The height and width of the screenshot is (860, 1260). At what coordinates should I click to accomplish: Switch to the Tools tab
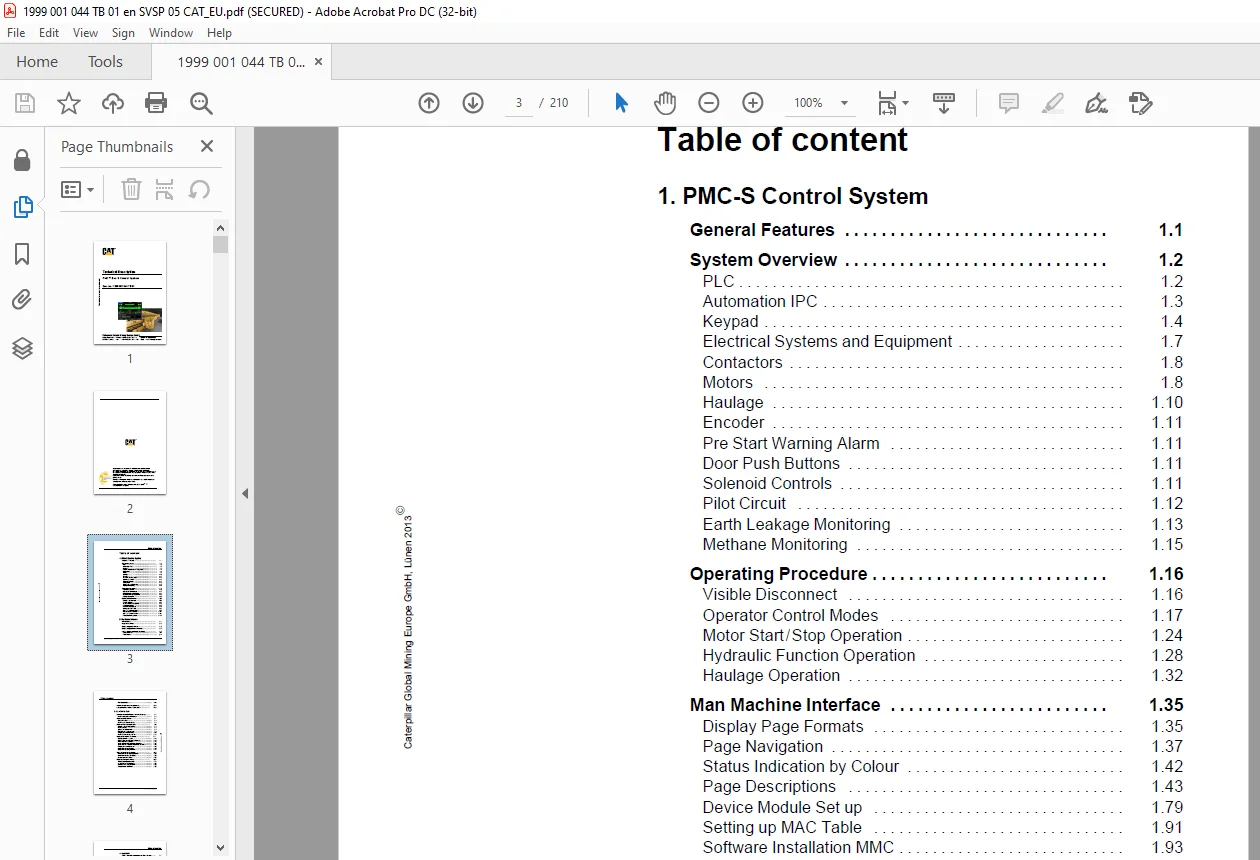pos(105,62)
